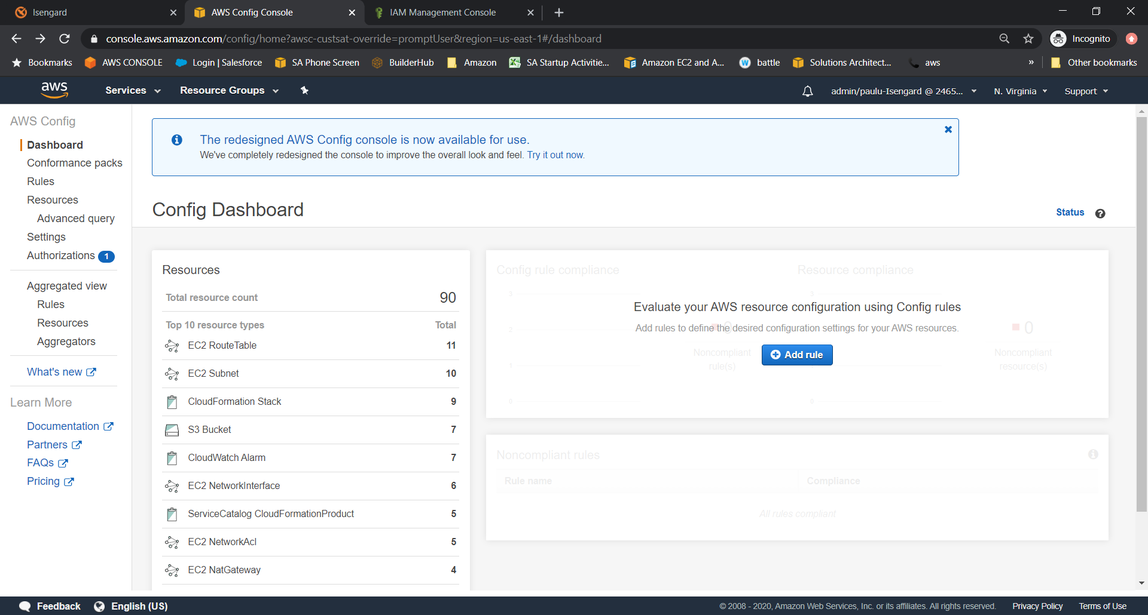Click the browser address bar URL
This screenshot has width=1148, height=615.
tap(354, 38)
